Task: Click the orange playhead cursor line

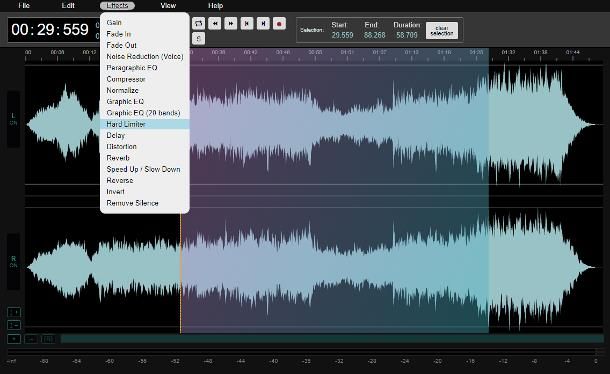Action: tap(181, 272)
